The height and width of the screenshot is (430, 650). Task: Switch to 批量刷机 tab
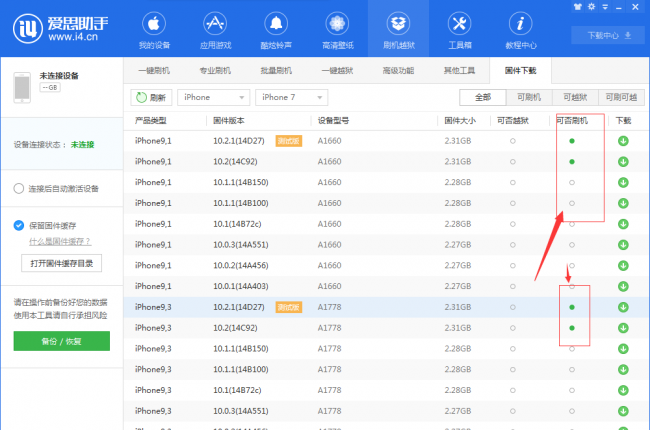(276, 70)
